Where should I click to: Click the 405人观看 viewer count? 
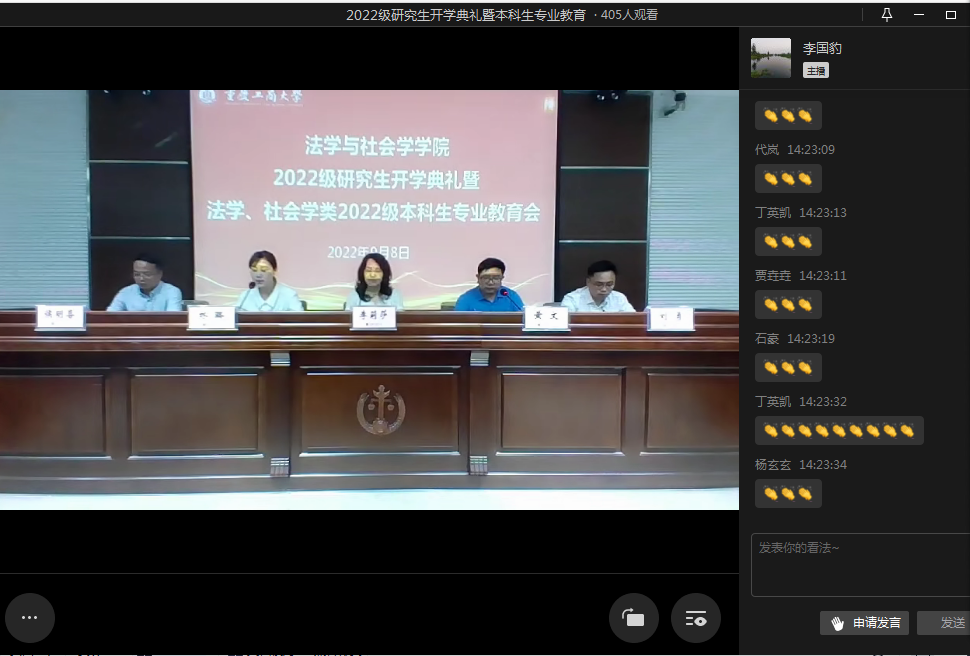629,15
